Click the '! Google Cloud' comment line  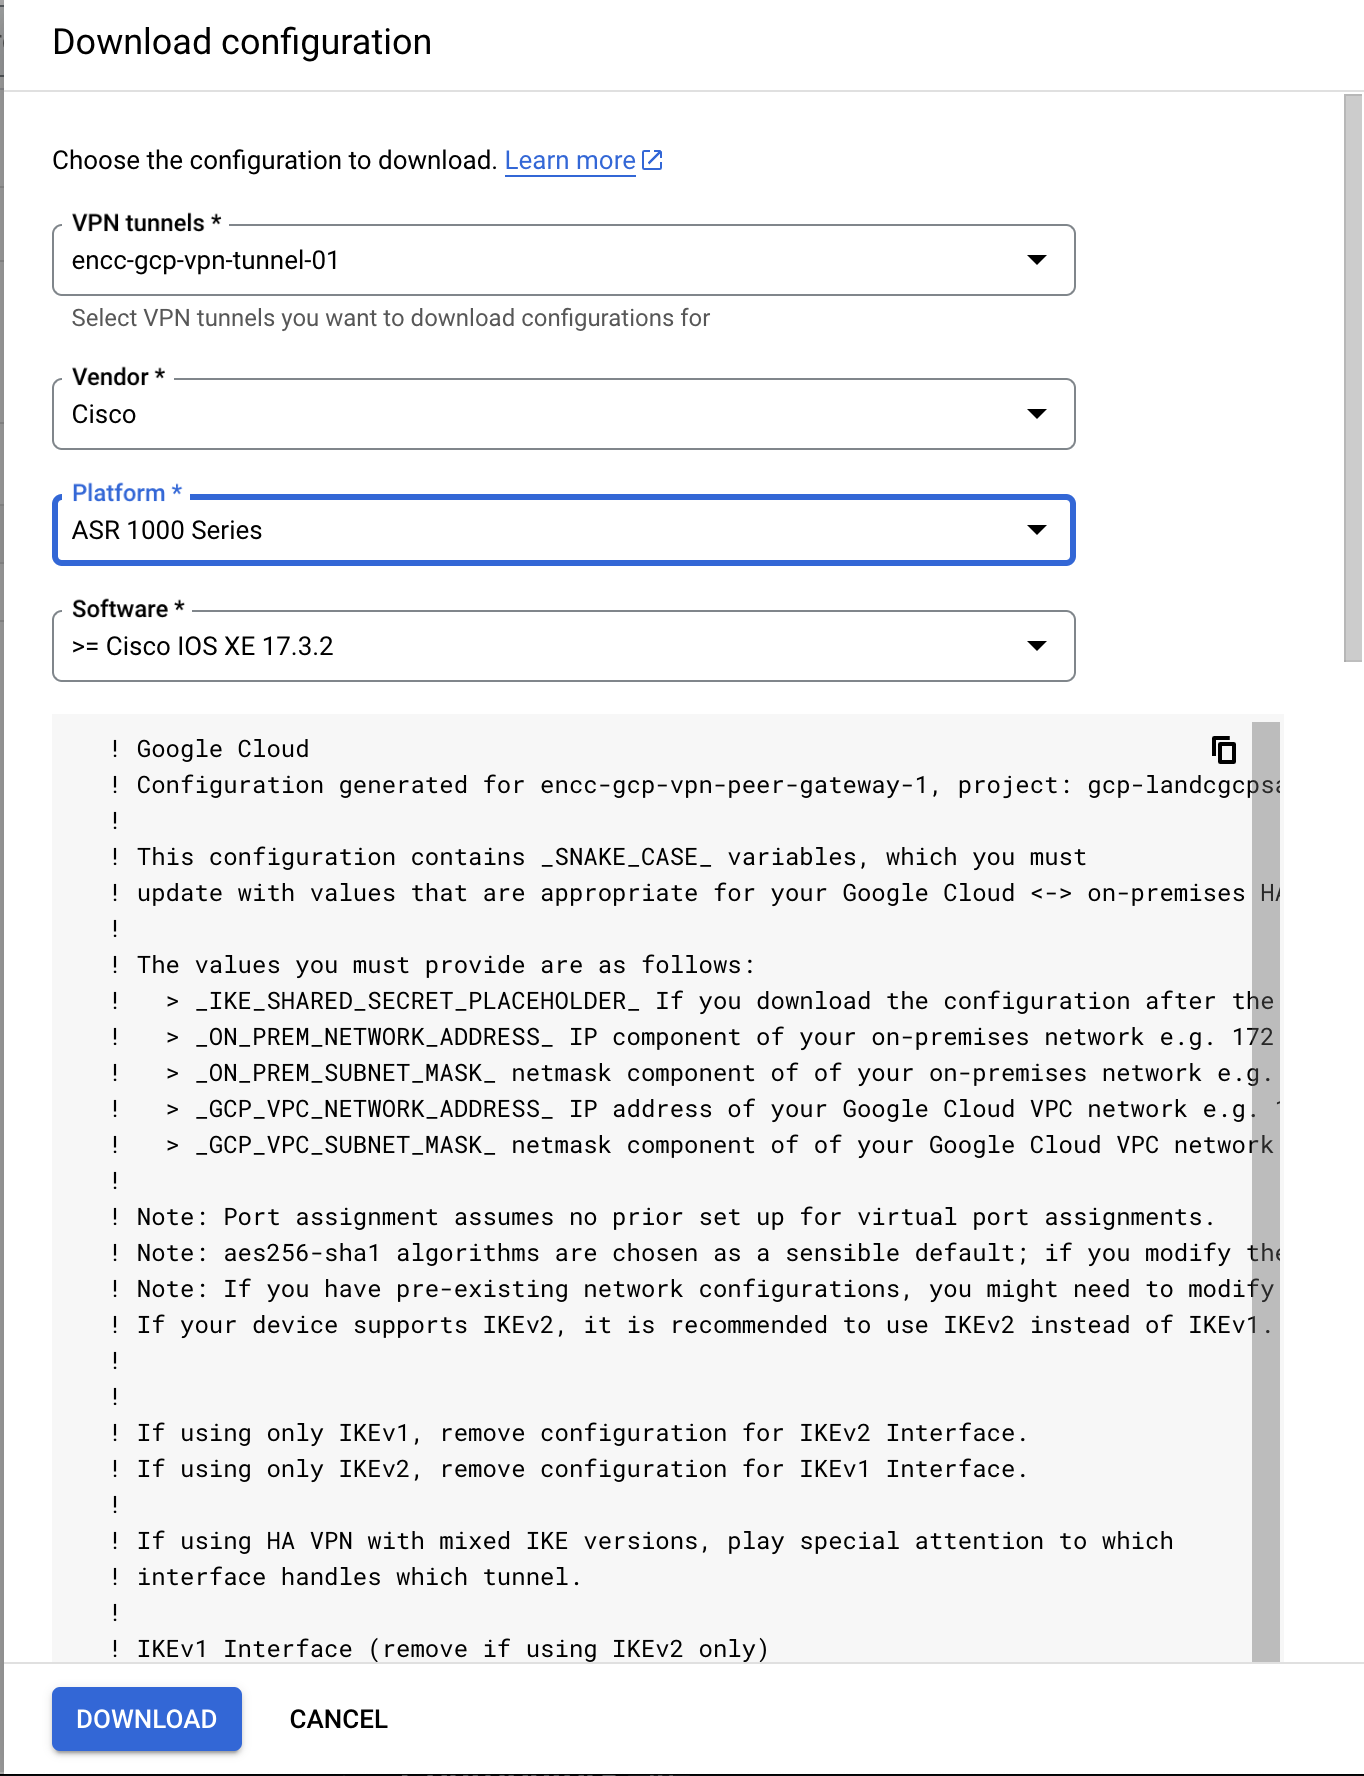click(x=210, y=749)
